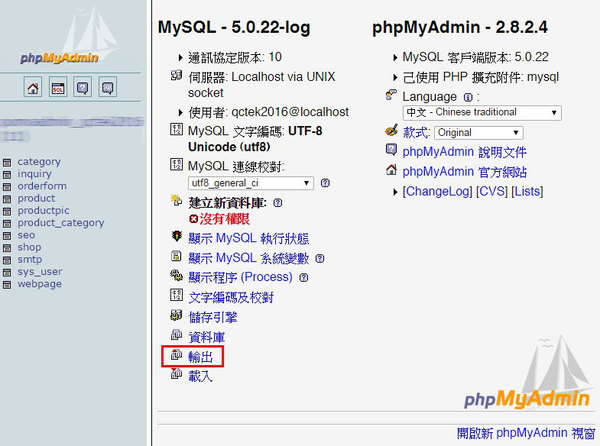Click the phpMyAdmin logo in the sidebar
The height and width of the screenshot is (446, 600).
(59, 57)
